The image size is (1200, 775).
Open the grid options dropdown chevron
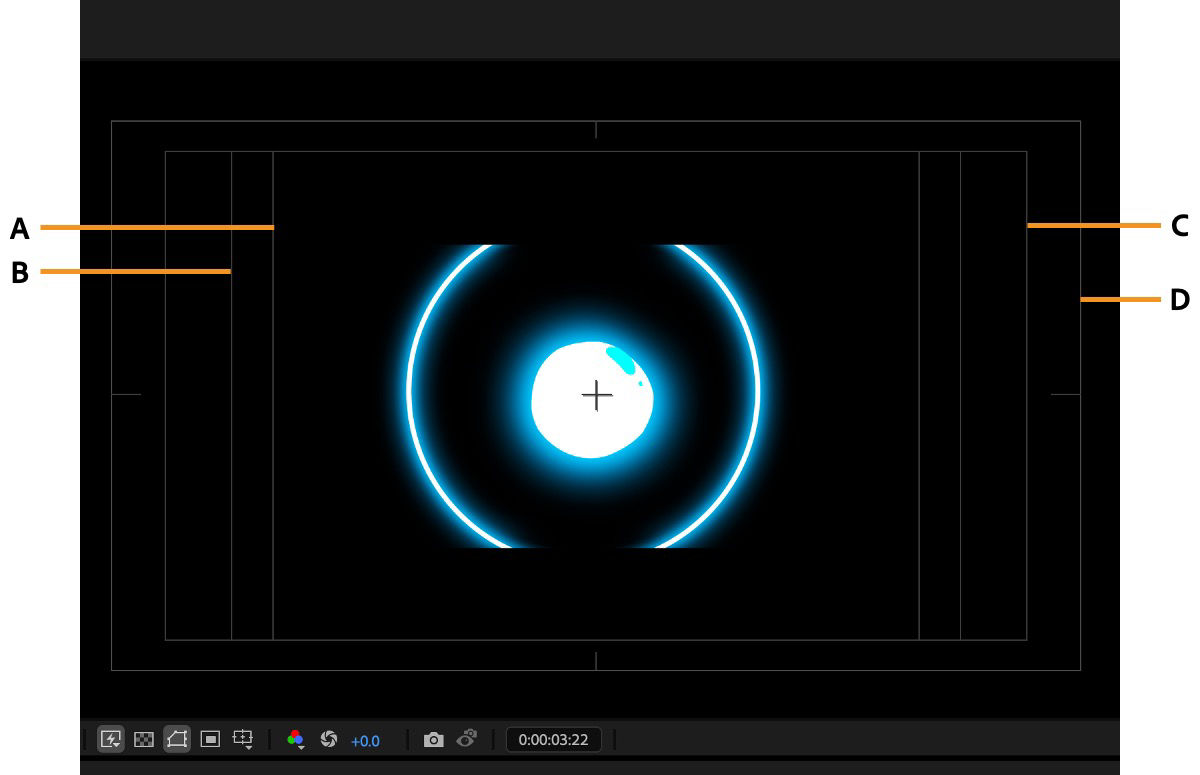click(248, 749)
